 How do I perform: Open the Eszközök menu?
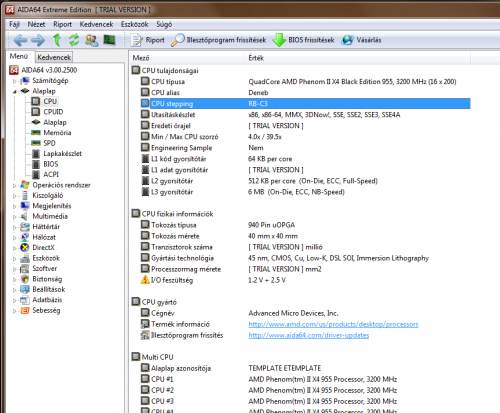(x=134, y=24)
